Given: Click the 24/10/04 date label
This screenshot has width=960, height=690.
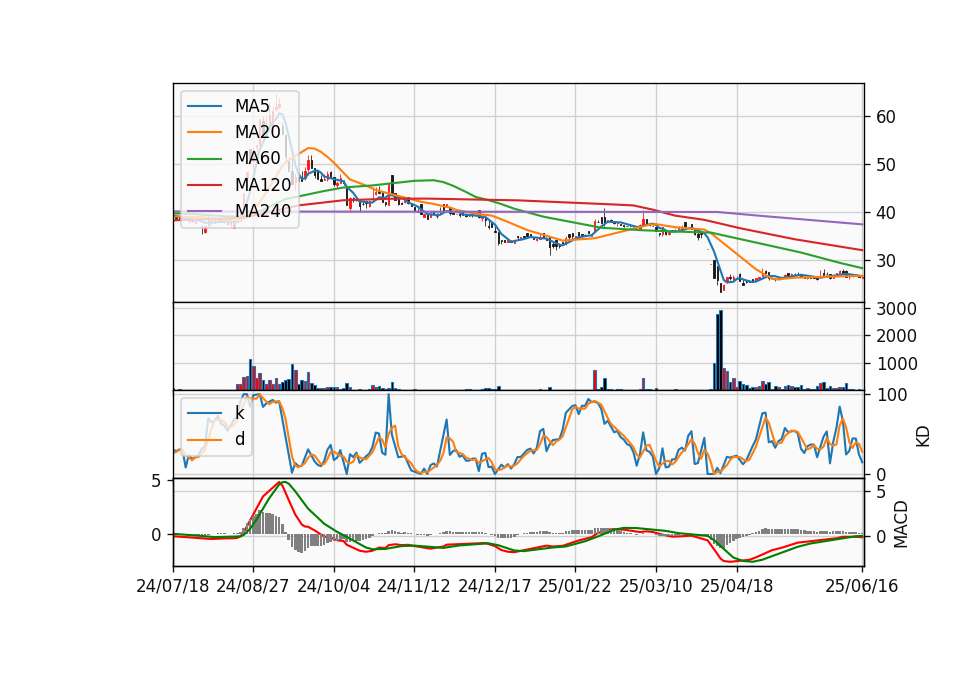Looking at the screenshot, I should [334, 586].
